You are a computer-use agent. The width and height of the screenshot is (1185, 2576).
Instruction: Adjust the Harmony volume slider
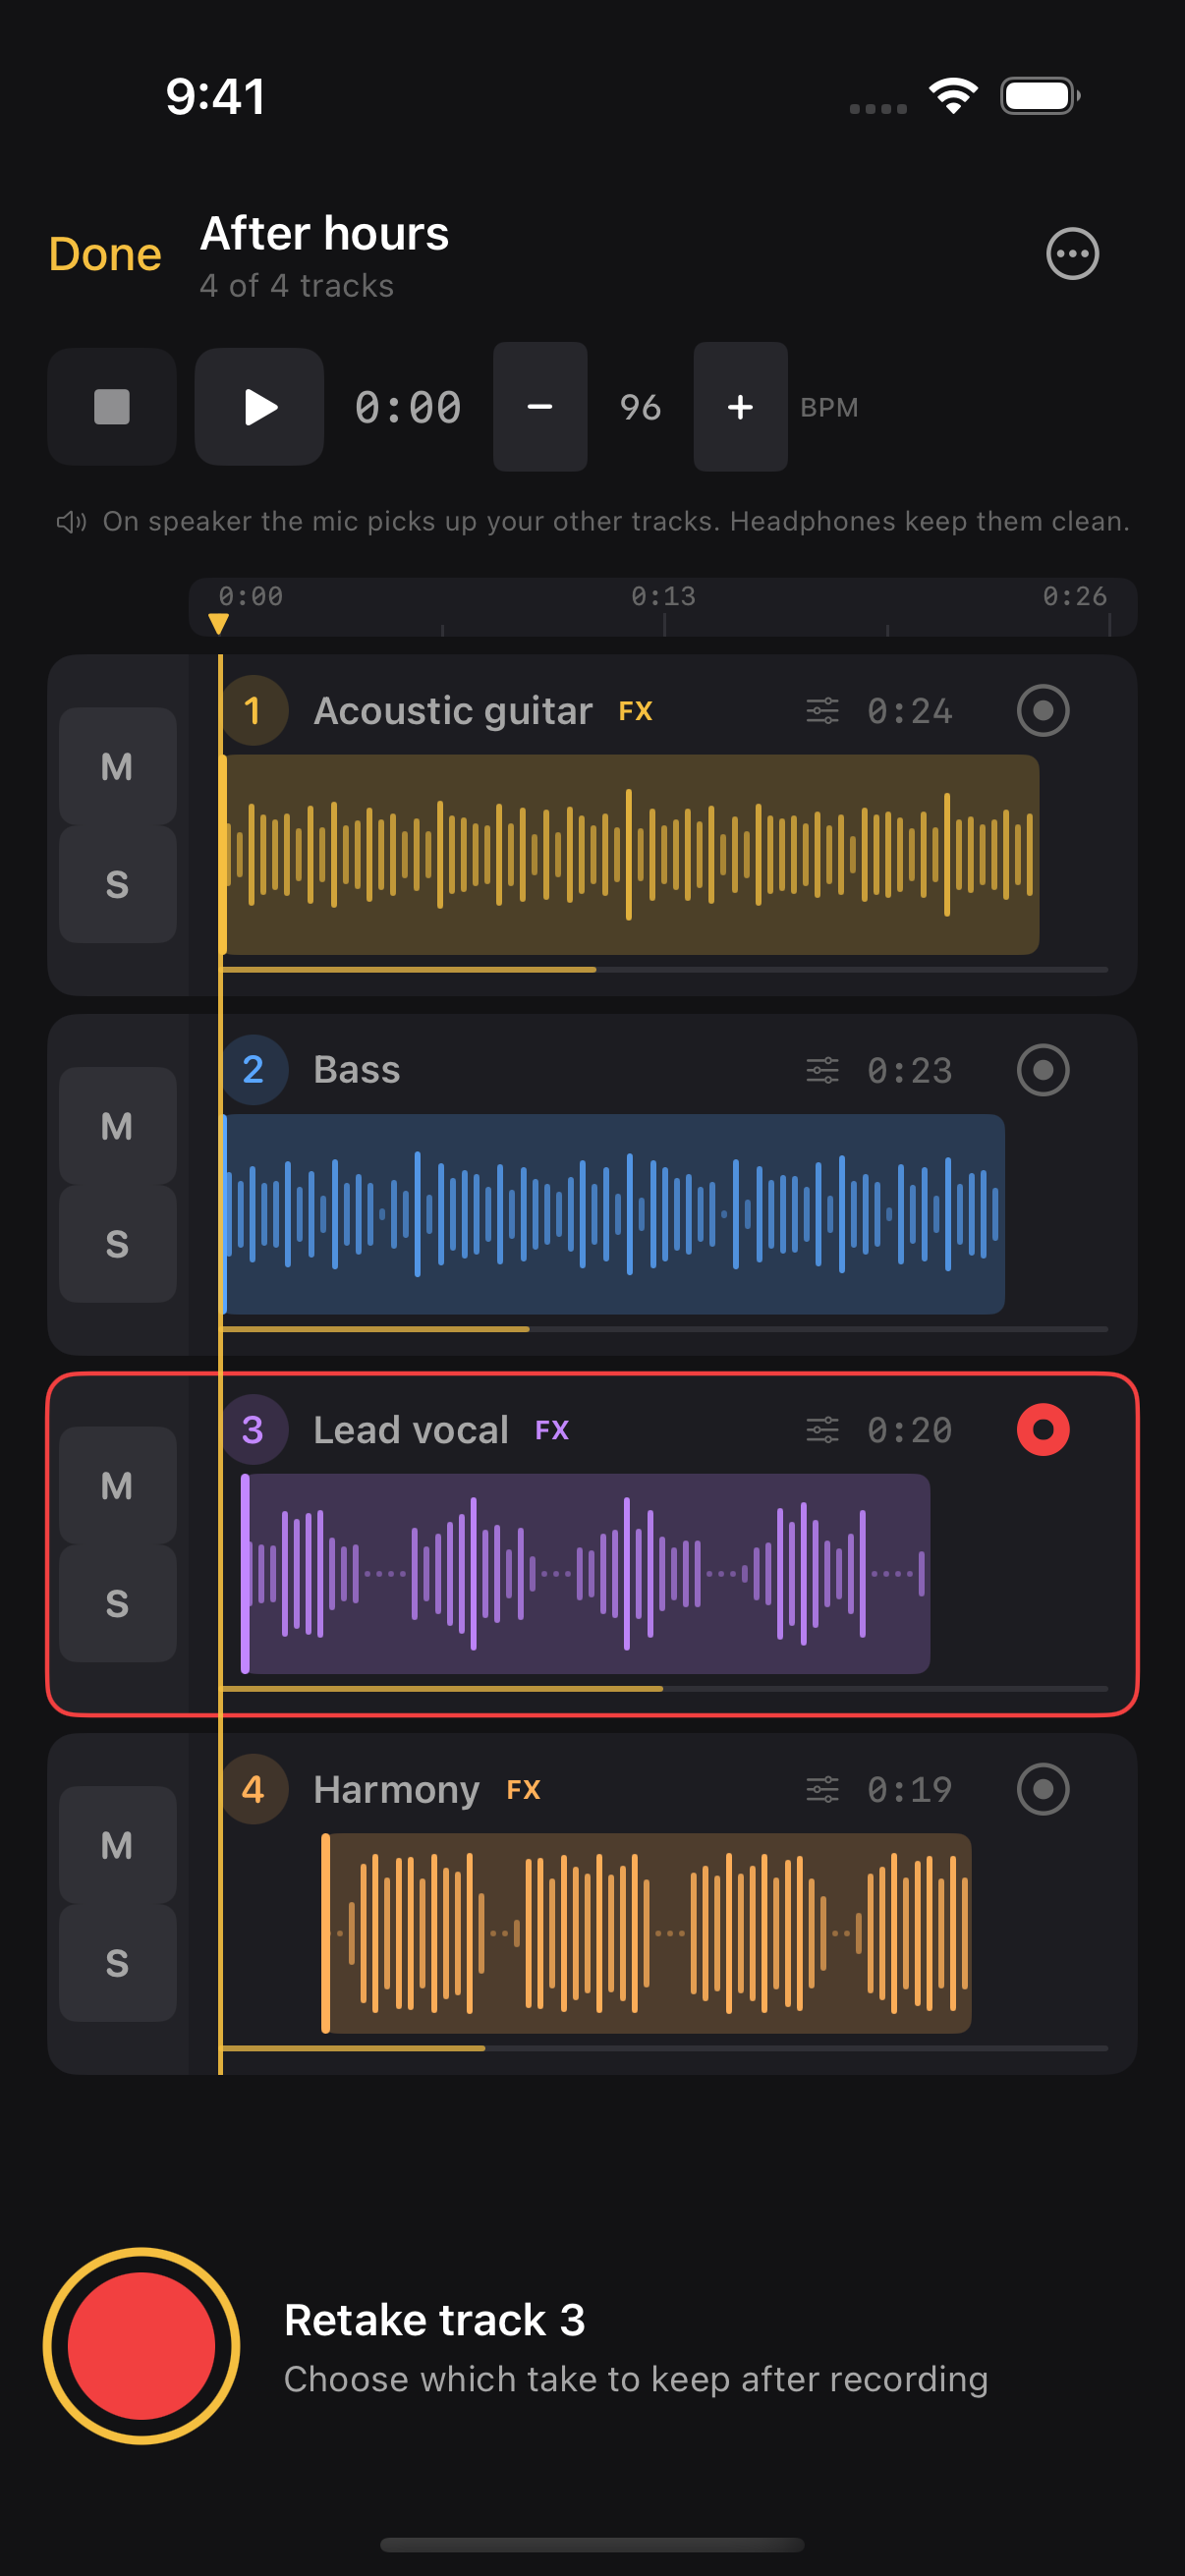(664, 2048)
